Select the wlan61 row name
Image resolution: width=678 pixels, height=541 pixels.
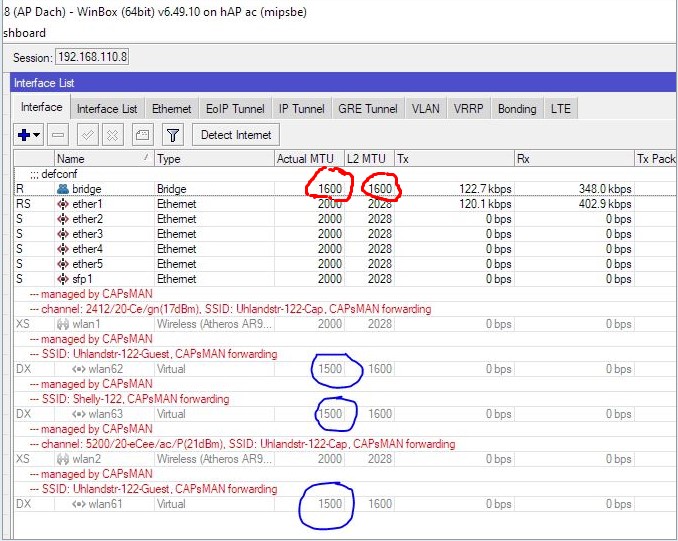tap(106, 504)
